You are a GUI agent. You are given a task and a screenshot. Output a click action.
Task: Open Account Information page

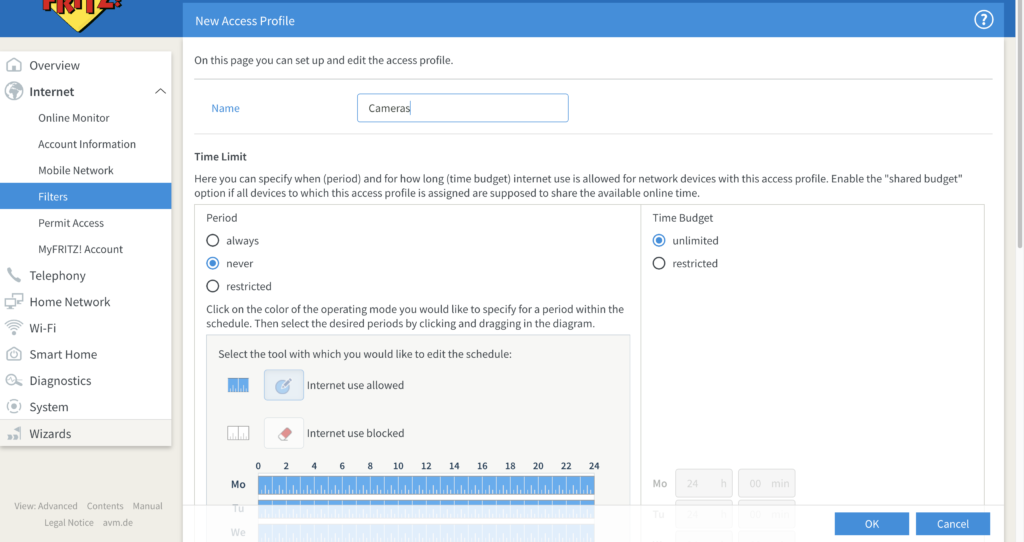[x=87, y=144]
